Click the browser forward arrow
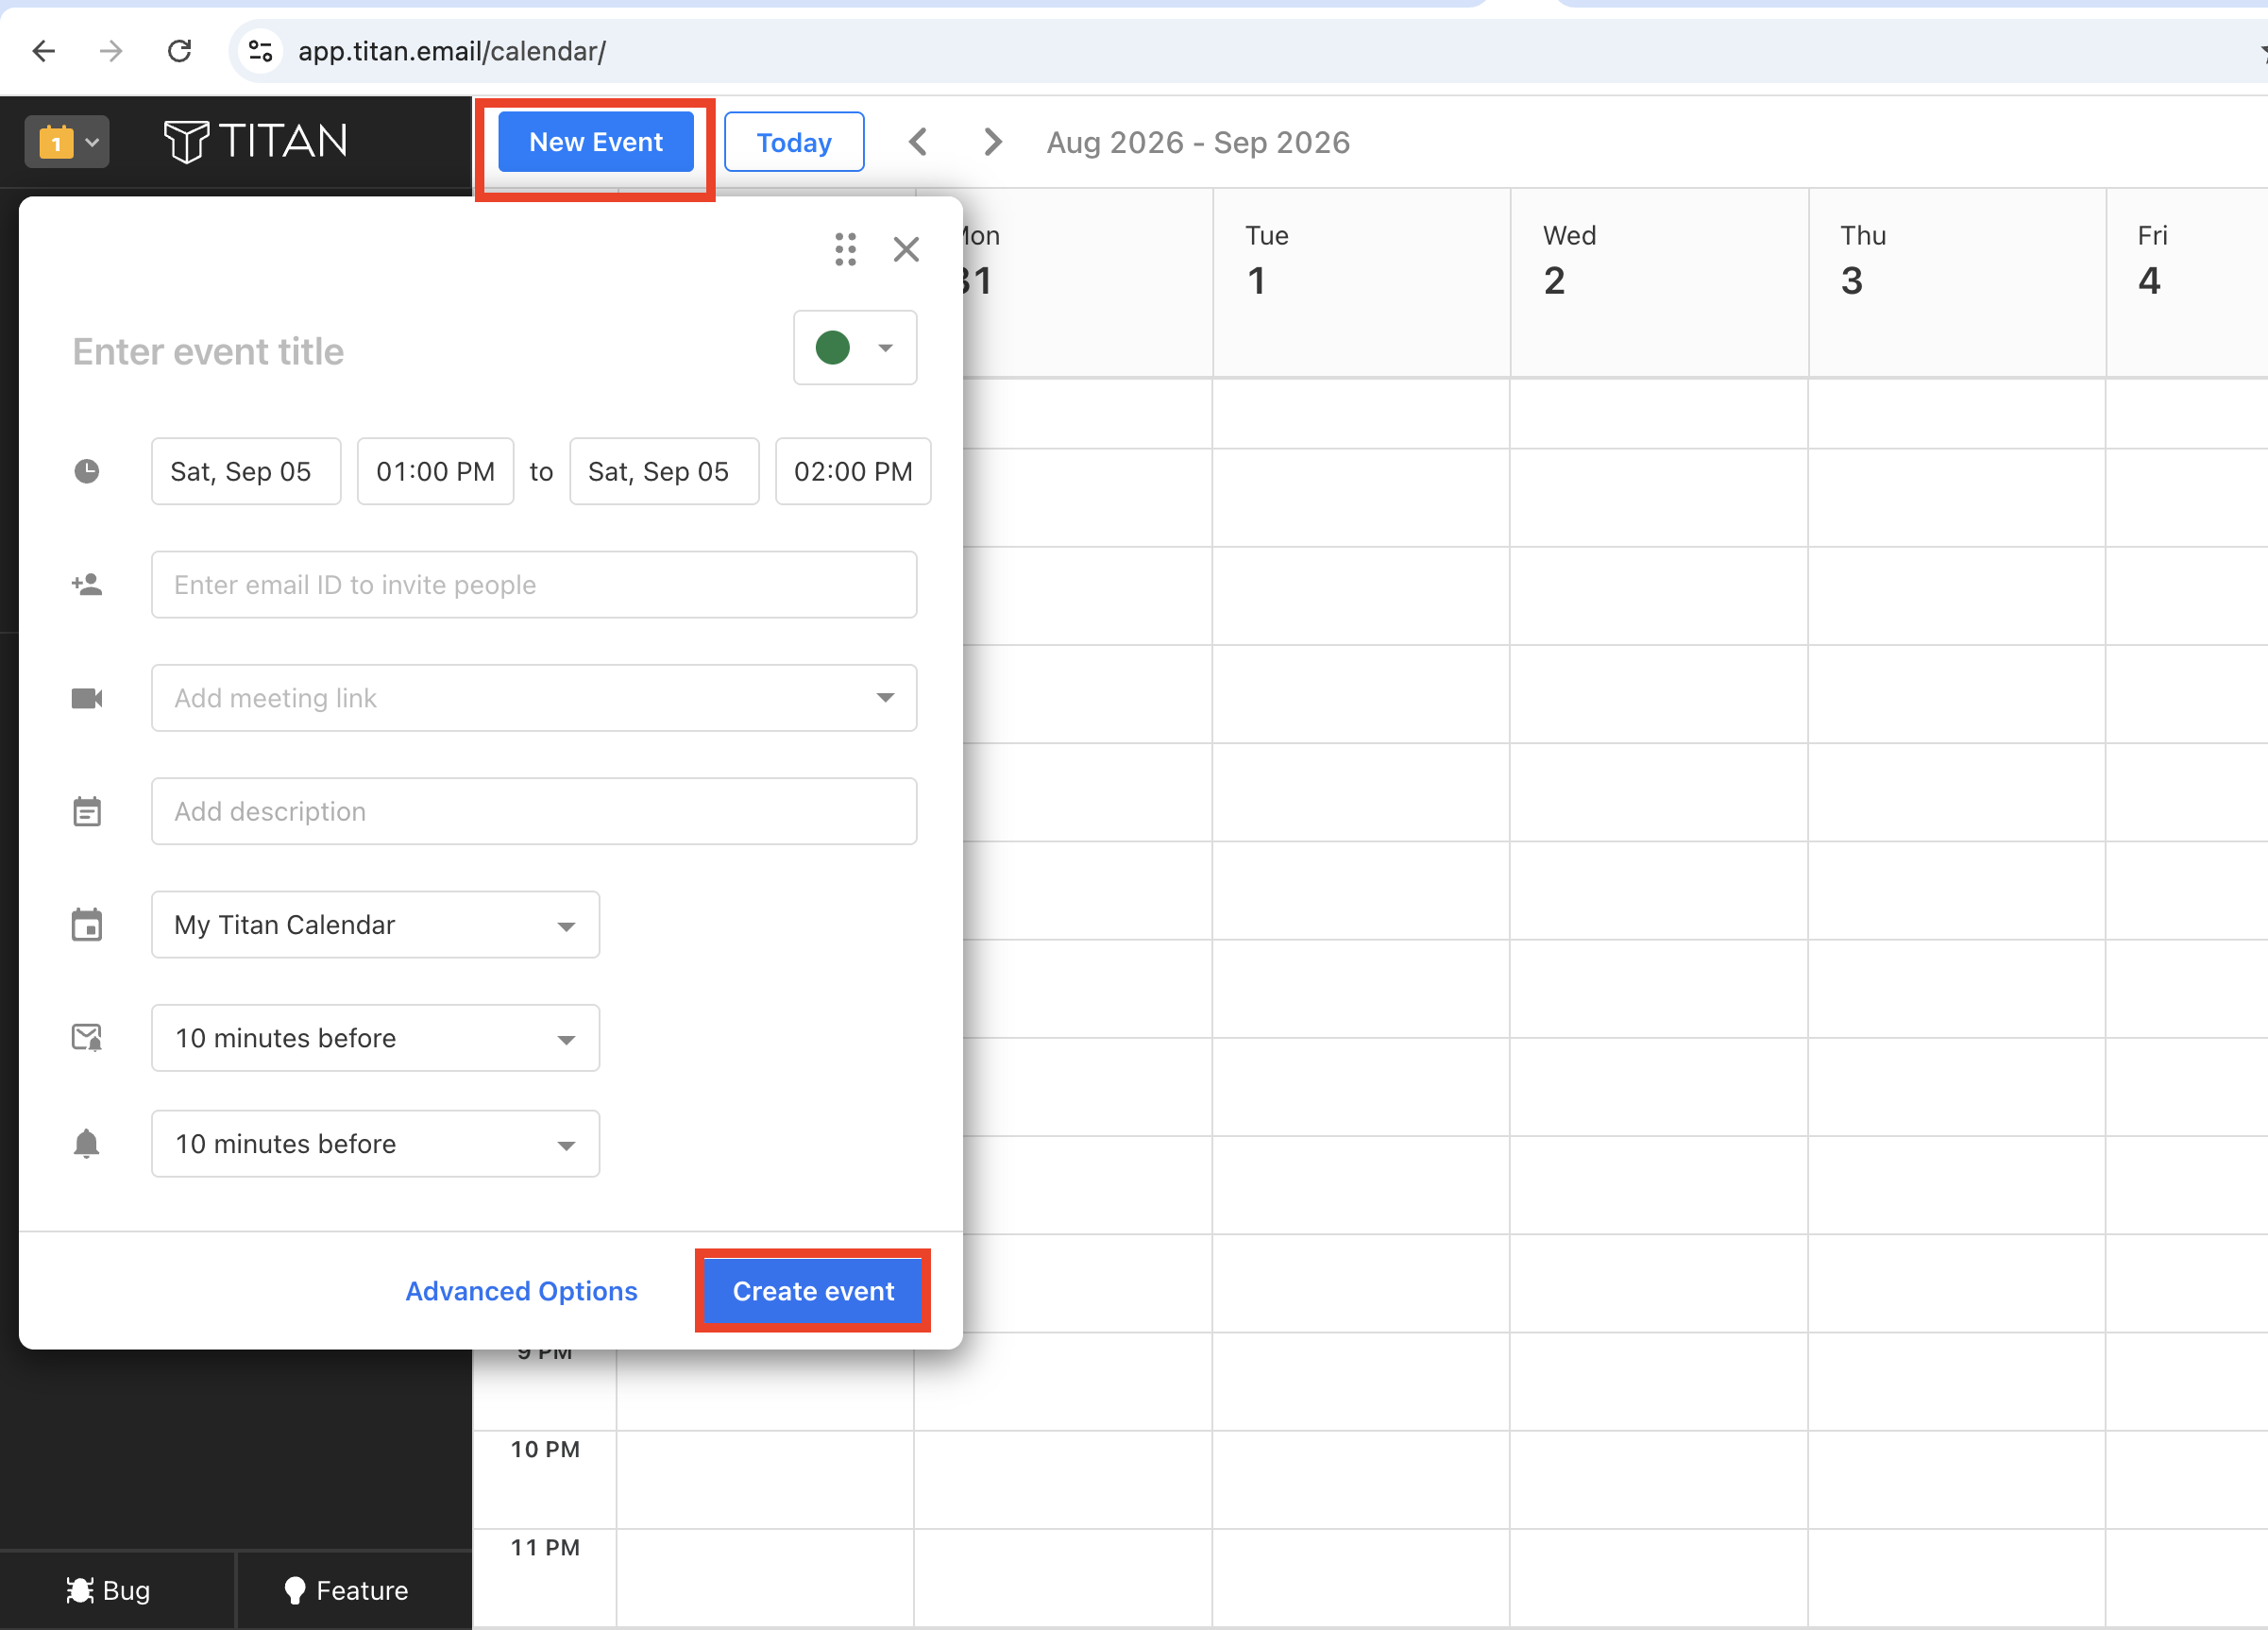This screenshot has height=1630, width=2268. click(111, 51)
